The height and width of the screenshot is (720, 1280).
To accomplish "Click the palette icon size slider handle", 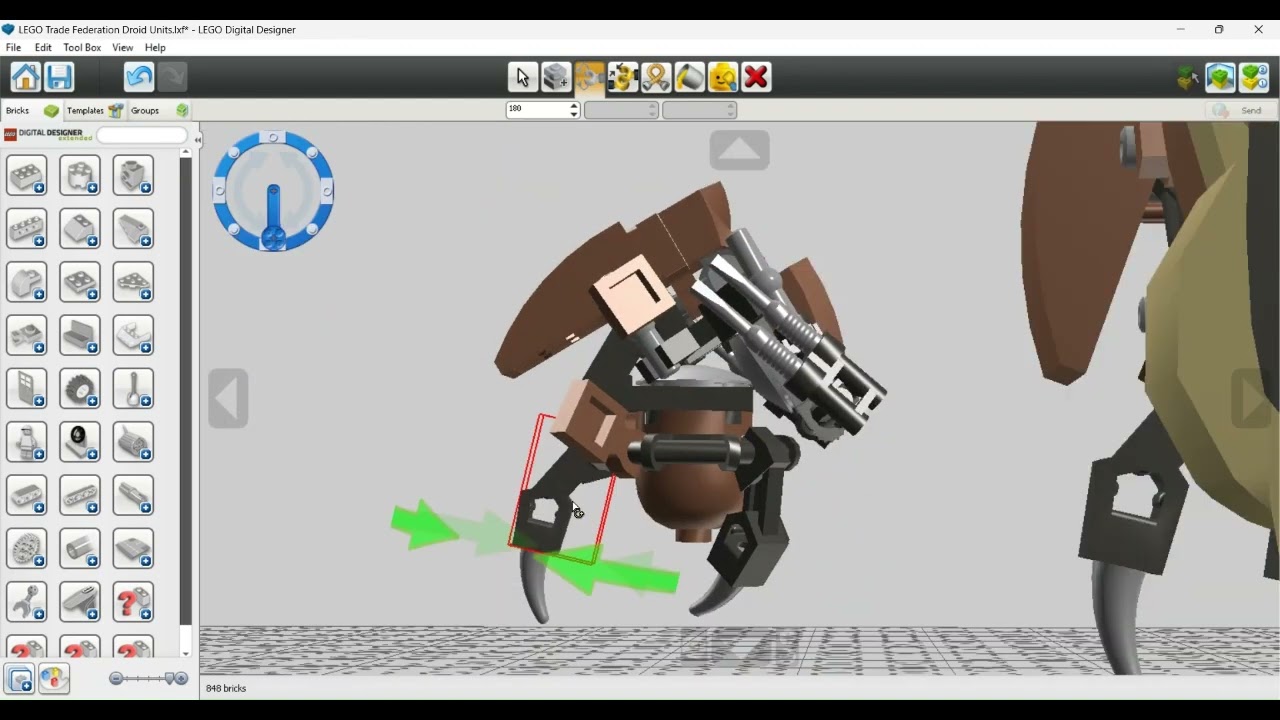I will (x=170, y=678).
